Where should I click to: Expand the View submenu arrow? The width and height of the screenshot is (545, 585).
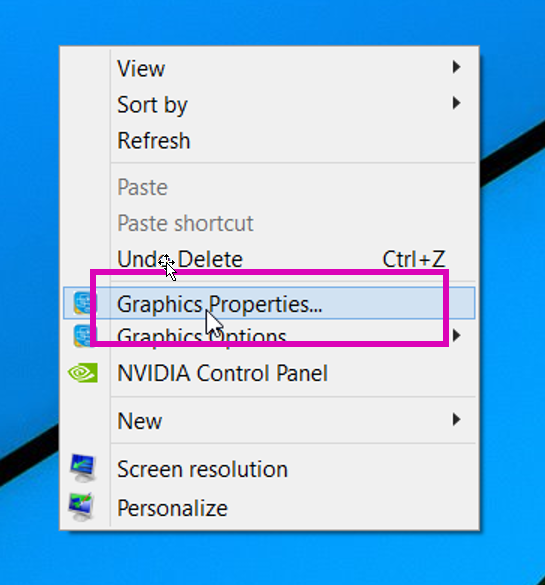tap(456, 67)
